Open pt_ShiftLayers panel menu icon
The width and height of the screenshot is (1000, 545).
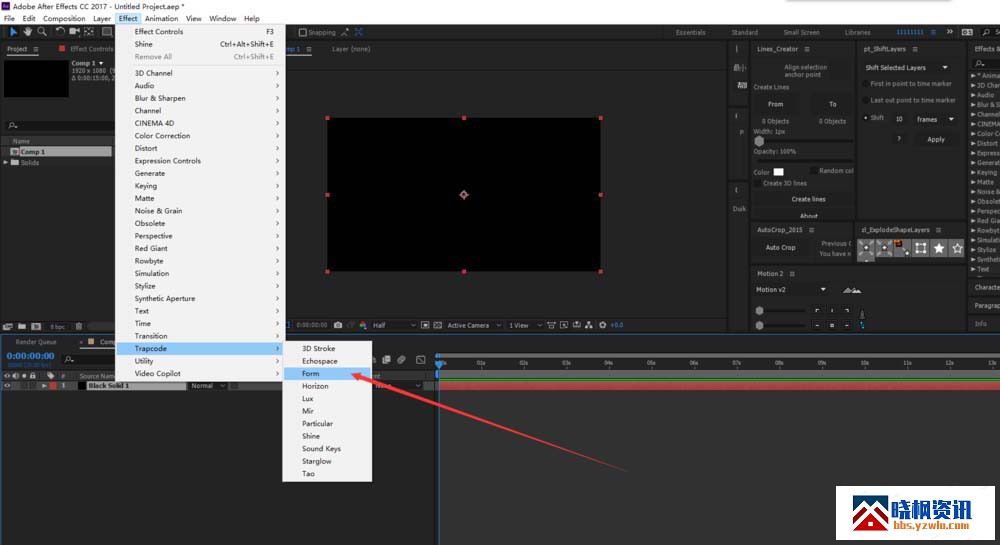point(915,49)
